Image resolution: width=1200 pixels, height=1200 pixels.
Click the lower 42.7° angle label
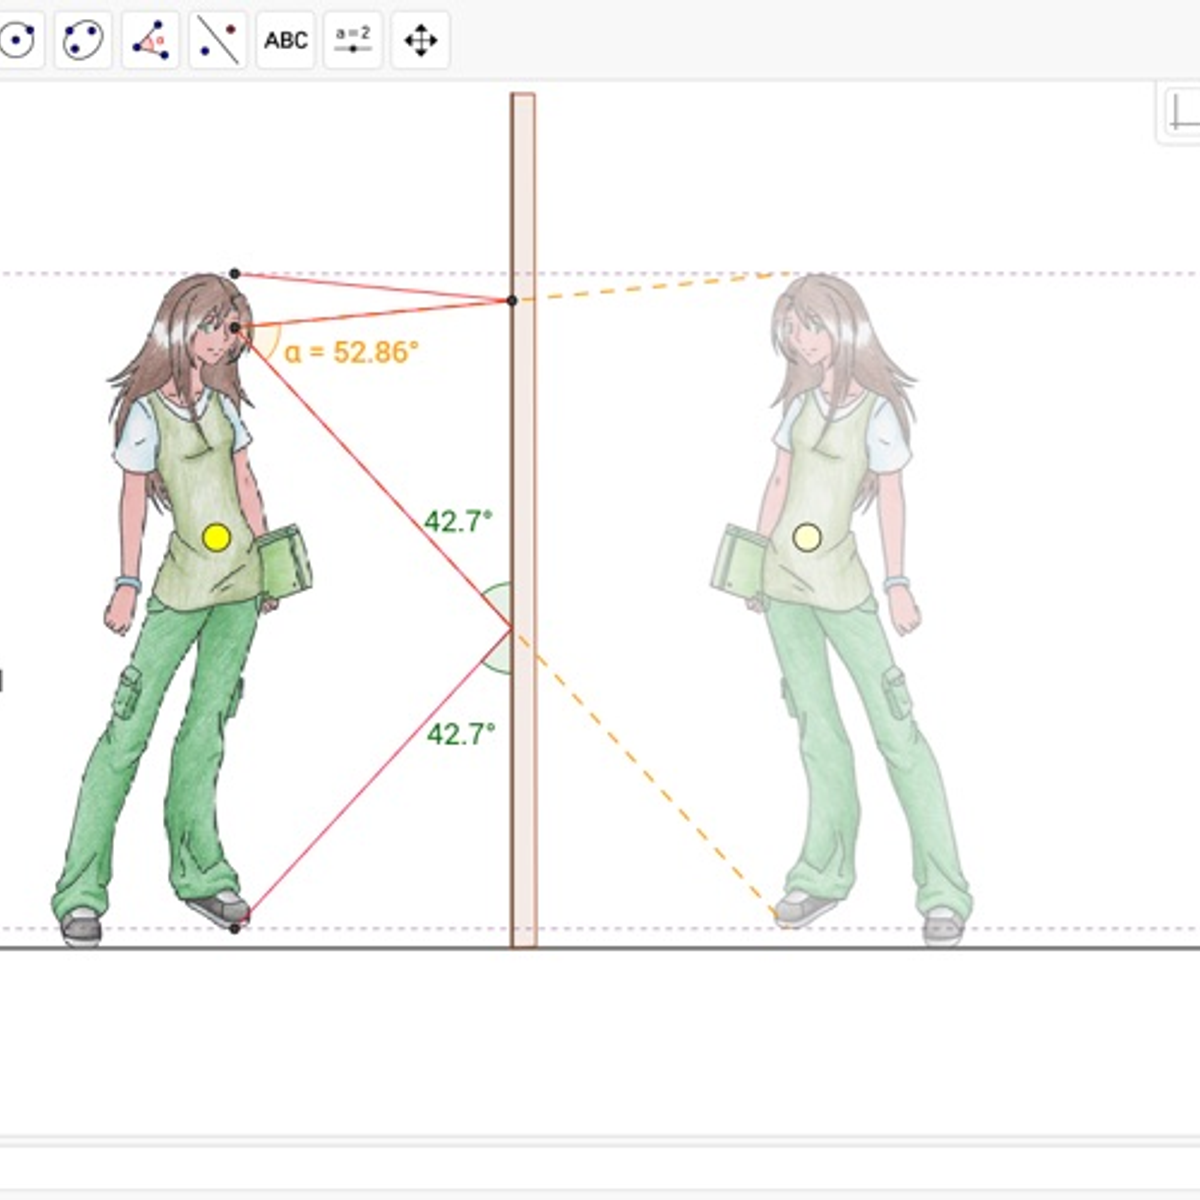click(461, 734)
